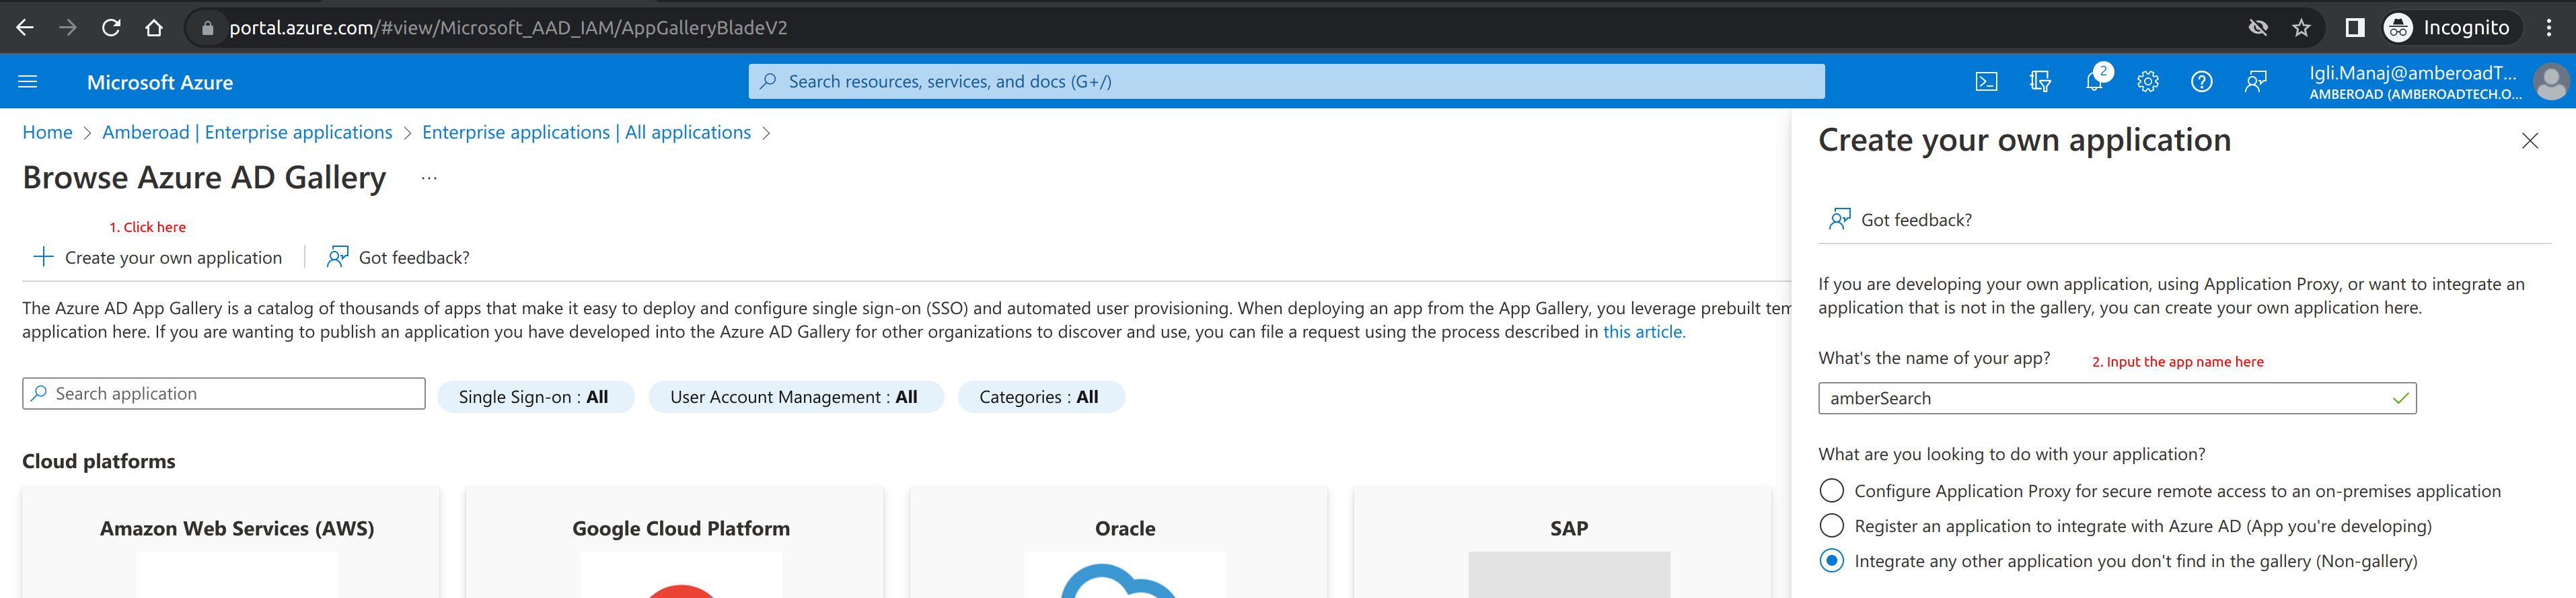Image resolution: width=2576 pixels, height=598 pixels.
Task: Click the Cloud platforms heading
Action: 99,461
